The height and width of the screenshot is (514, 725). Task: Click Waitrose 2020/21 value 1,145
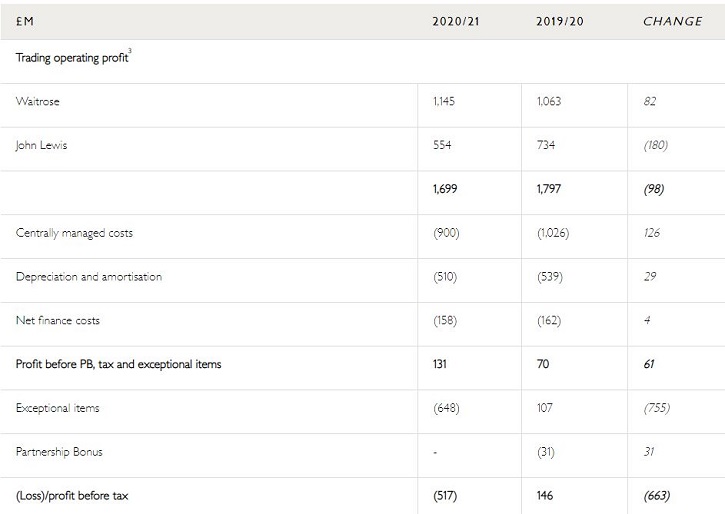444,101
